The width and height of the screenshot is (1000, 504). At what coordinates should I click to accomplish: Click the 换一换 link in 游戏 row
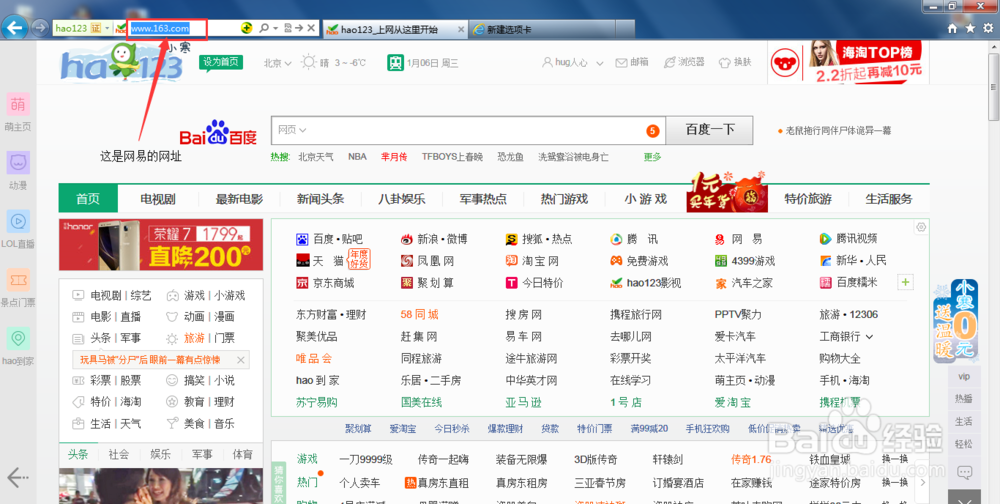point(895,459)
